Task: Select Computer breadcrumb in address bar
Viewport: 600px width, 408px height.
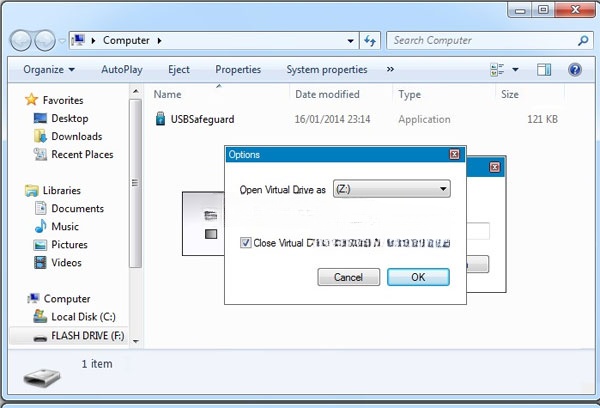Action: pos(126,40)
